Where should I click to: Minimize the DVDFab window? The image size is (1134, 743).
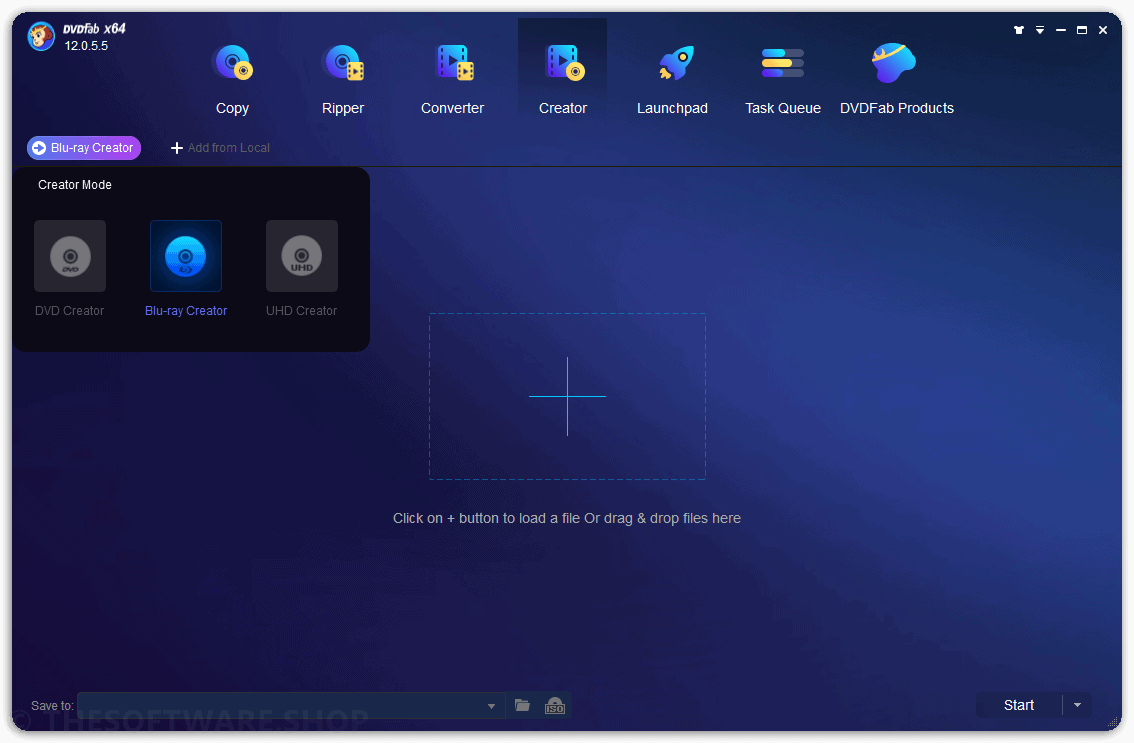pyautogui.click(x=1061, y=30)
